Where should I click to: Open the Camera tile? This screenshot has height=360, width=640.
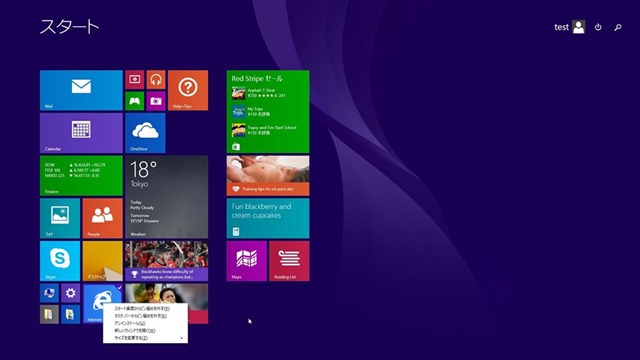[156, 101]
